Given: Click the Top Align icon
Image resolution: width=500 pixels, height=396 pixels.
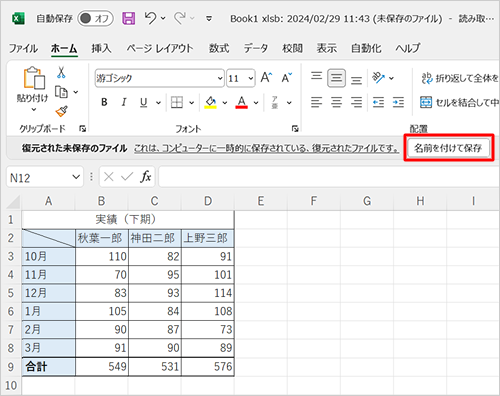Looking at the screenshot, I should [x=316, y=76].
